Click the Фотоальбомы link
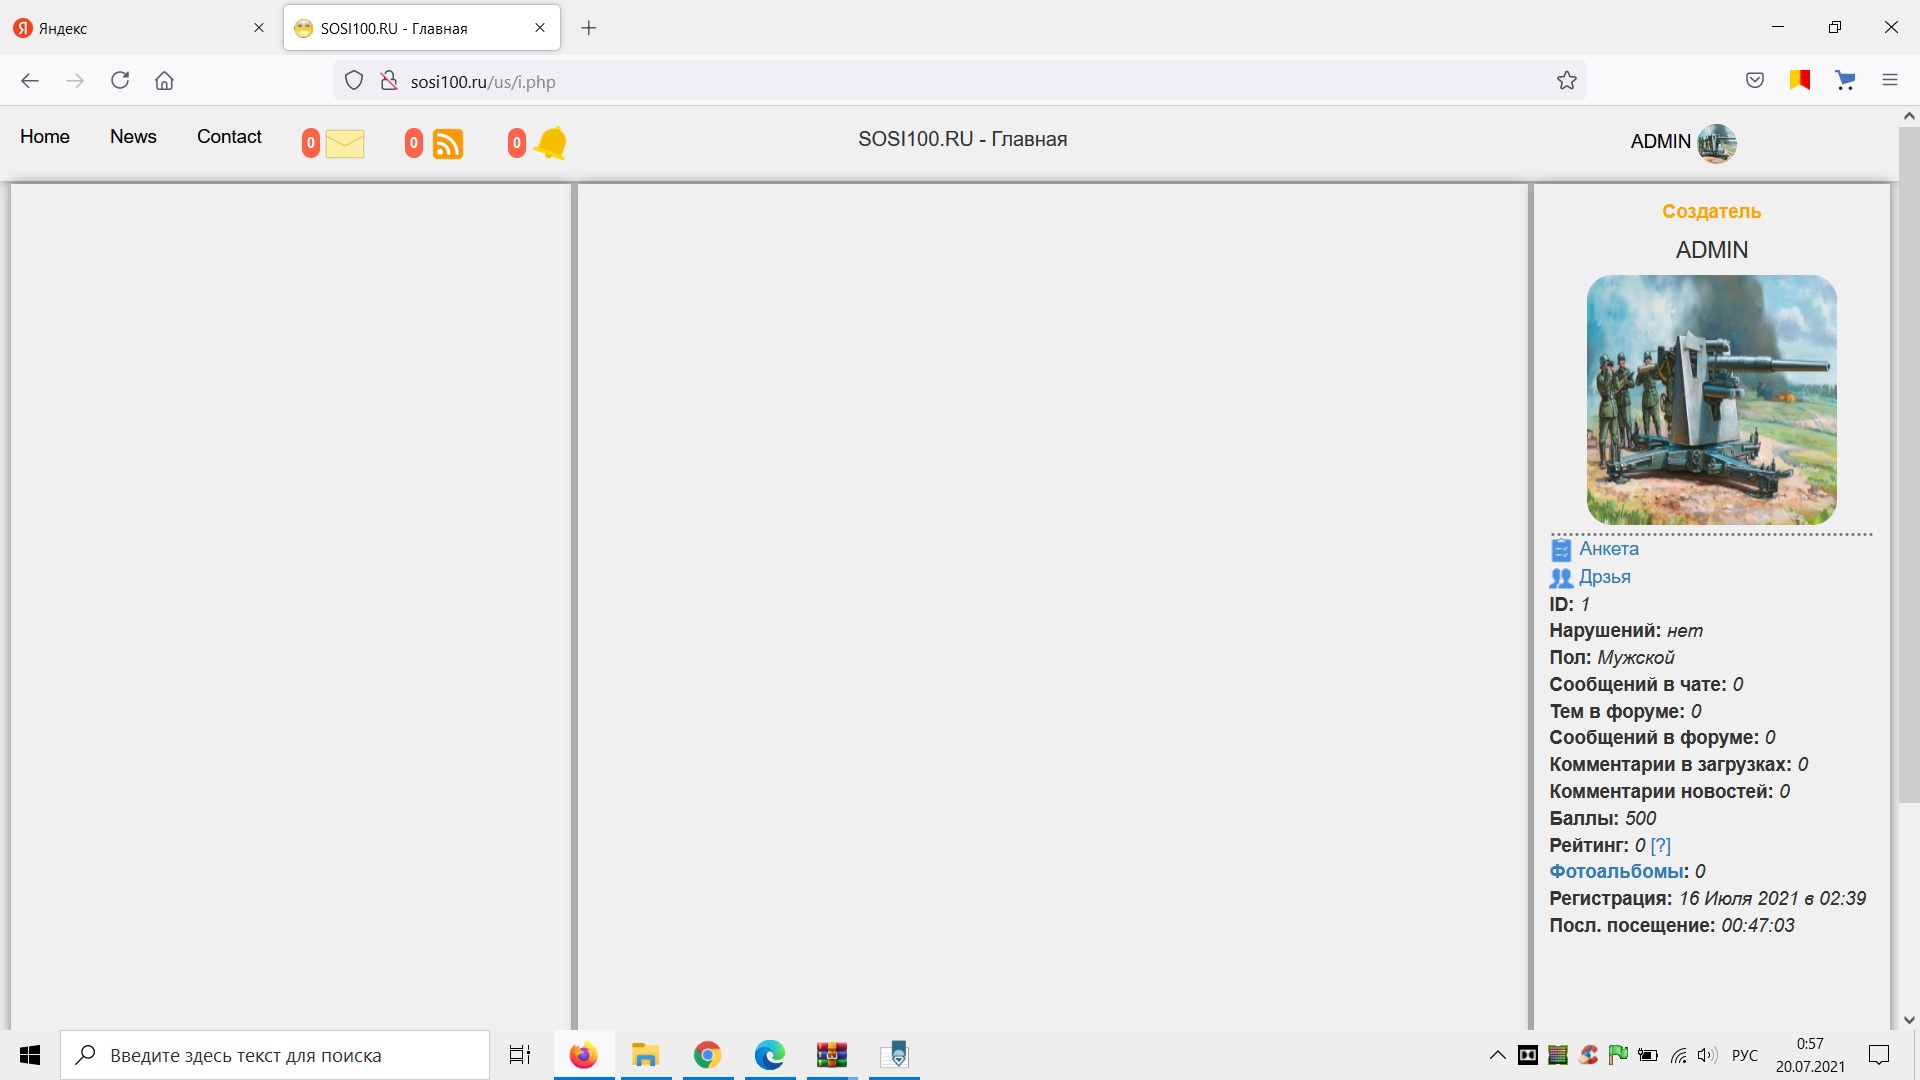This screenshot has width=1920, height=1080. click(x=1615, y=872)
